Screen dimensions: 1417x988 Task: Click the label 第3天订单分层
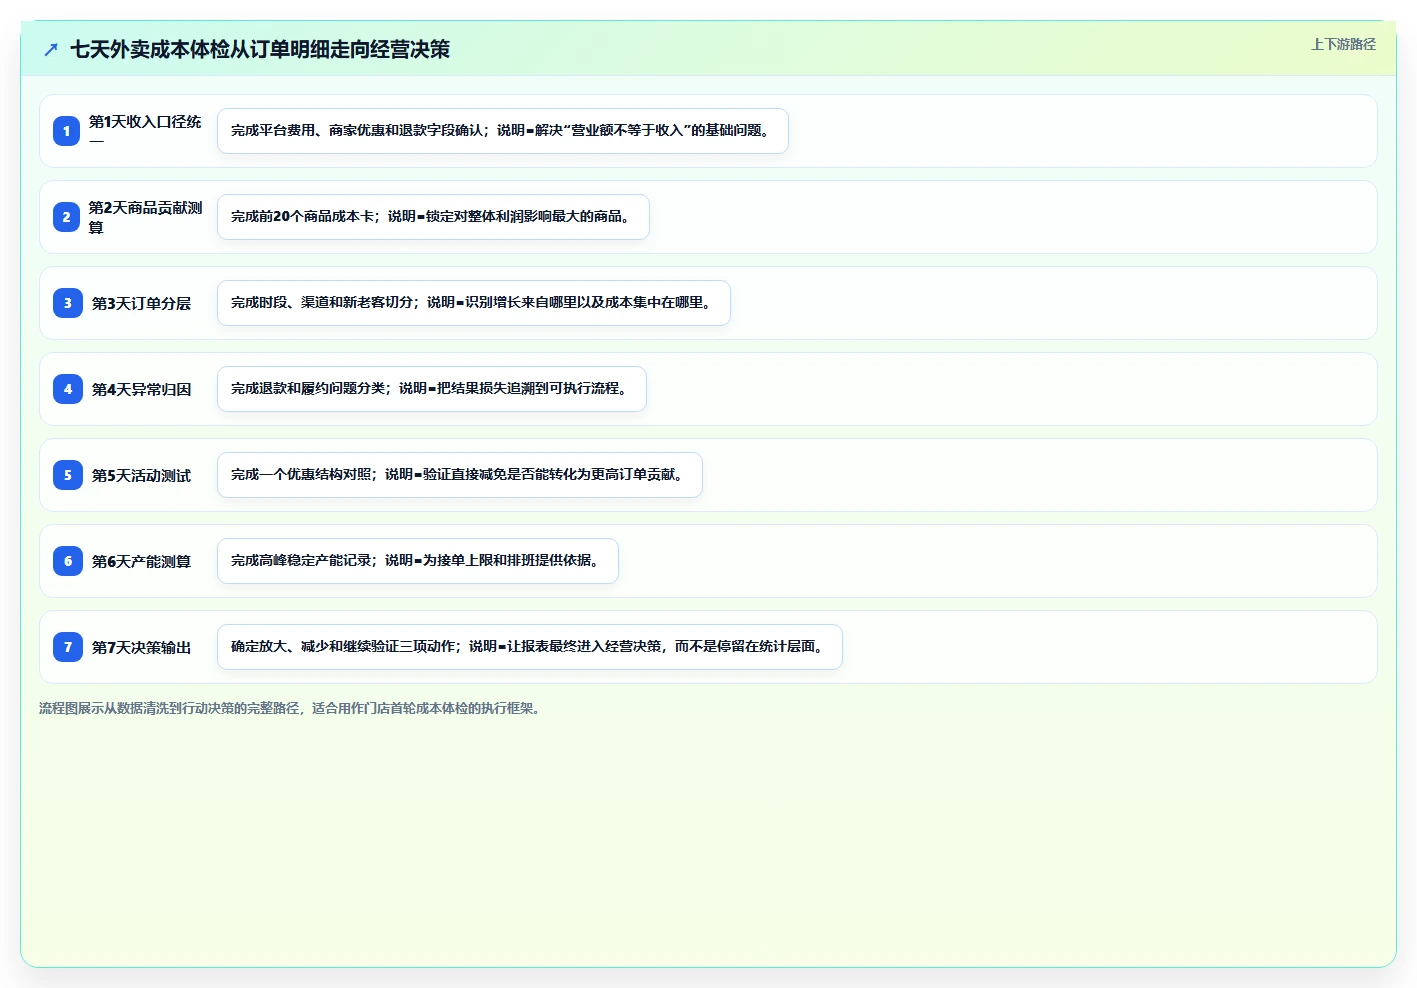pos(141,303)
